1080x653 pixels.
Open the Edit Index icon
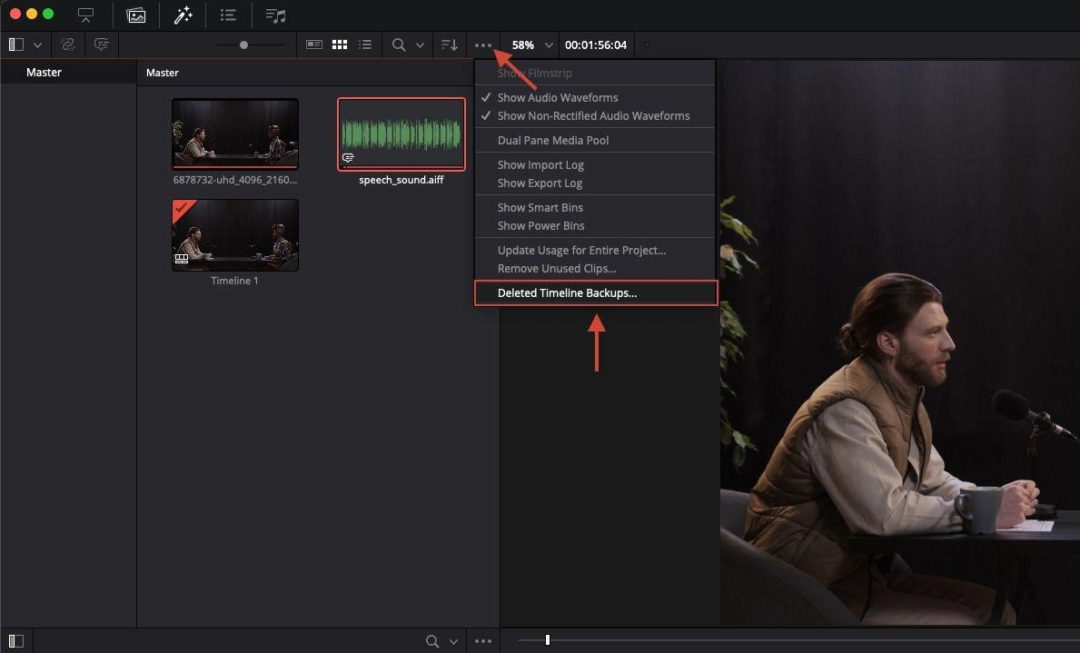[228, 14]
